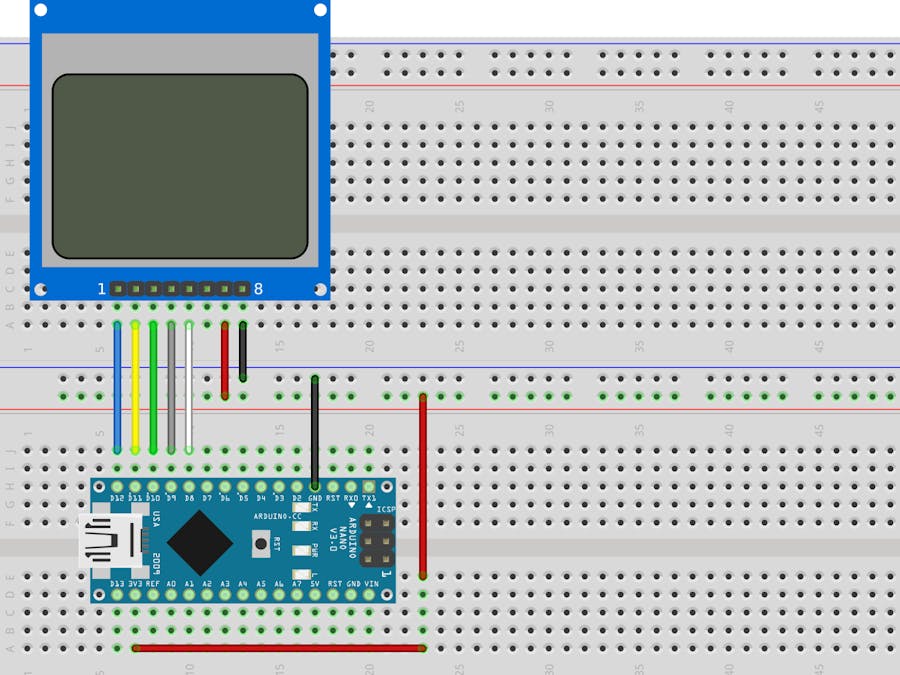Viewport: 900px width, 675px height.
Task: Click the TX1 pin on the Arduino
Action: point(368,487)
